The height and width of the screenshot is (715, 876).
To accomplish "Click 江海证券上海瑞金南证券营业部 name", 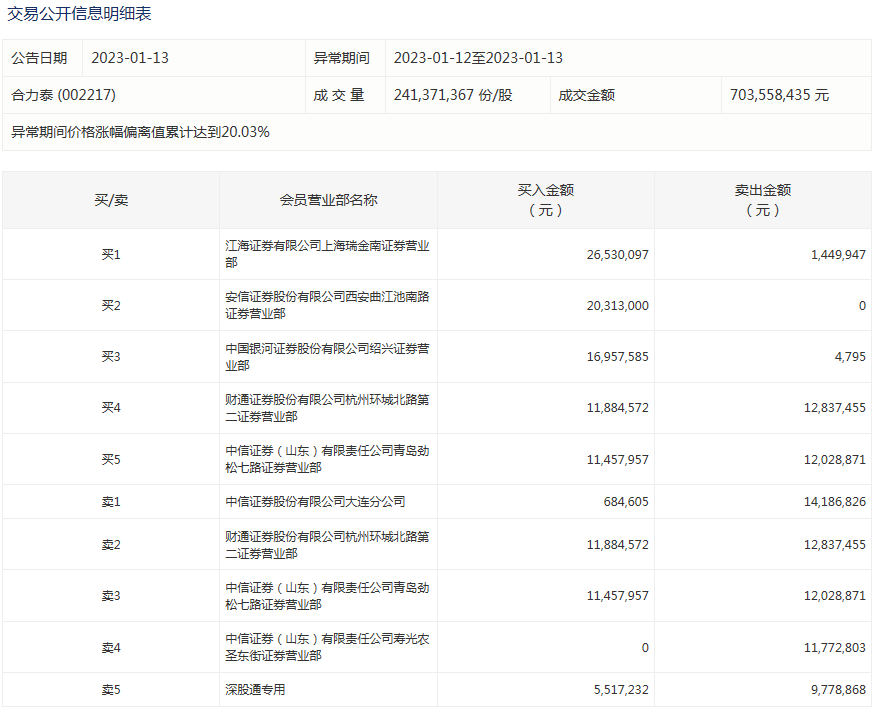I will (x=327, y=254).
